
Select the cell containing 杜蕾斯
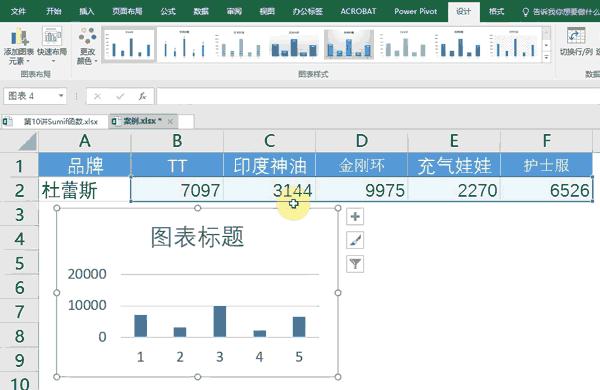coord(85,190)
